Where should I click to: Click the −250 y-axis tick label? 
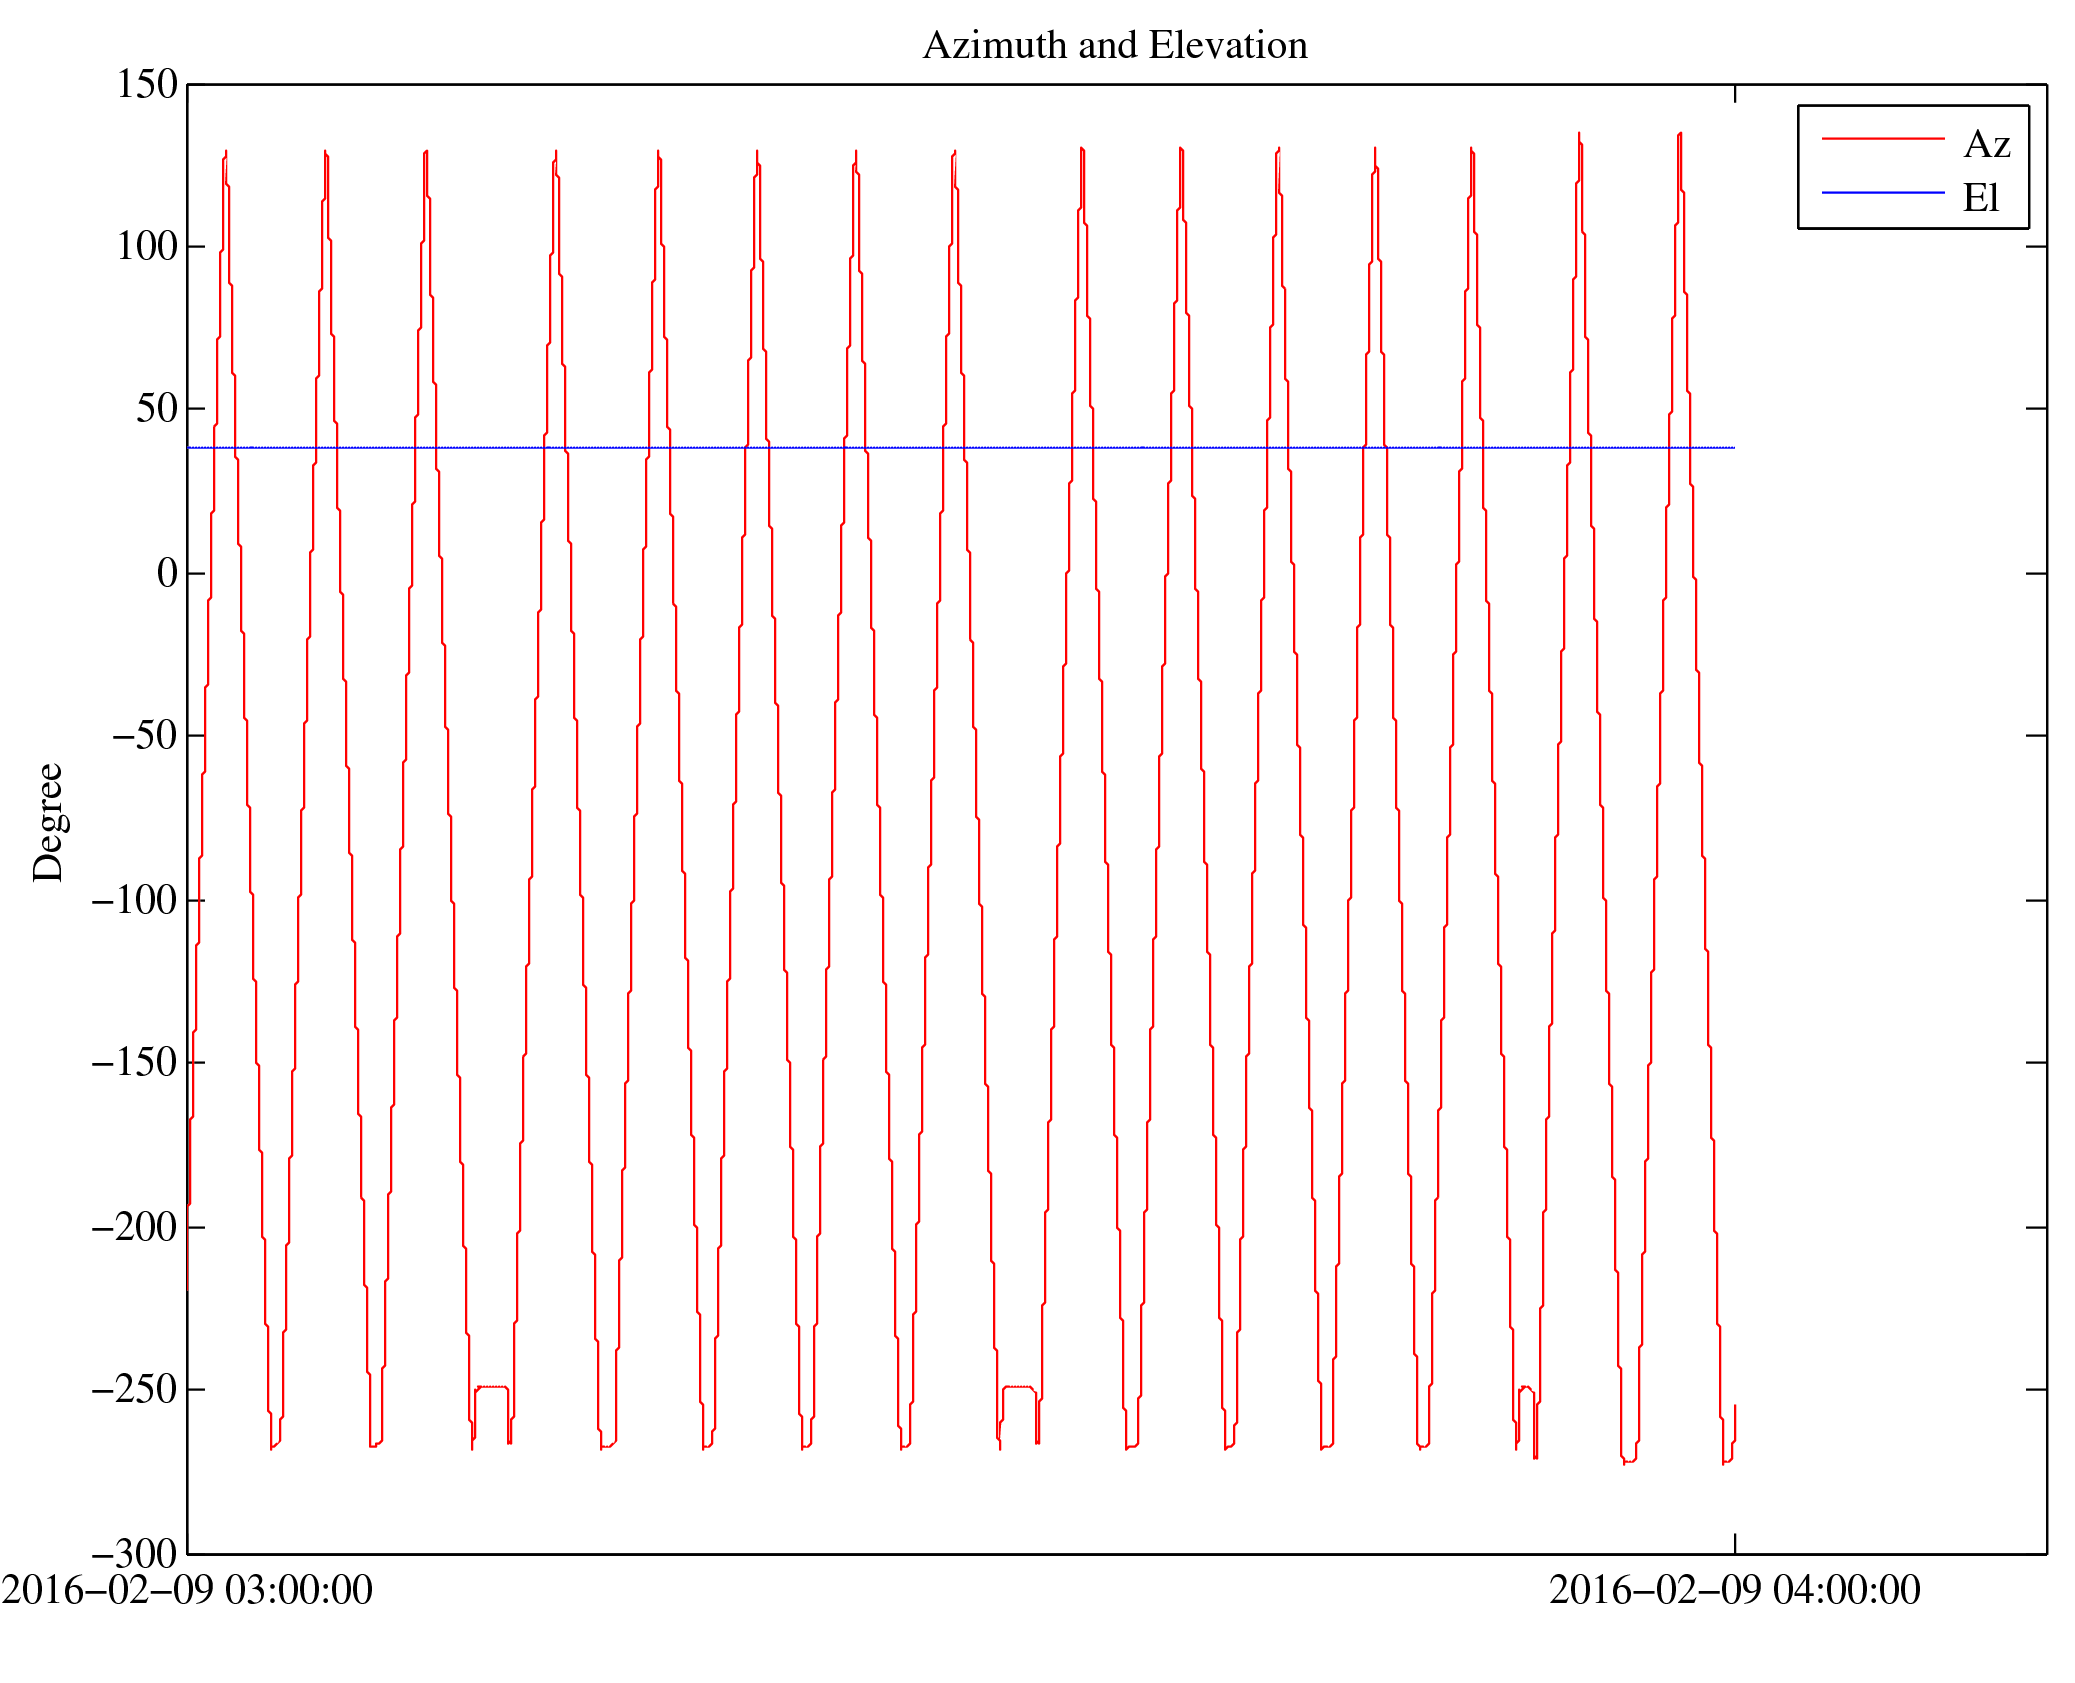click(x=134, y=1389)
